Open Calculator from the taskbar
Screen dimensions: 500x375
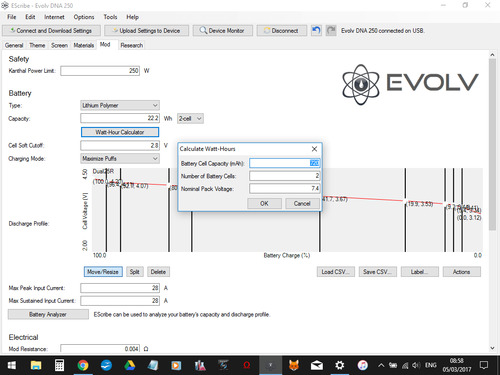click(x=60, y=365)
